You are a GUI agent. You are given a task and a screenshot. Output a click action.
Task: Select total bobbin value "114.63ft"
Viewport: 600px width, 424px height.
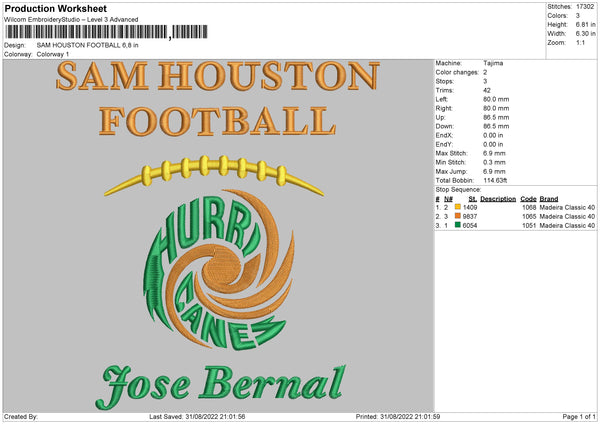click(x=495, y=180)
